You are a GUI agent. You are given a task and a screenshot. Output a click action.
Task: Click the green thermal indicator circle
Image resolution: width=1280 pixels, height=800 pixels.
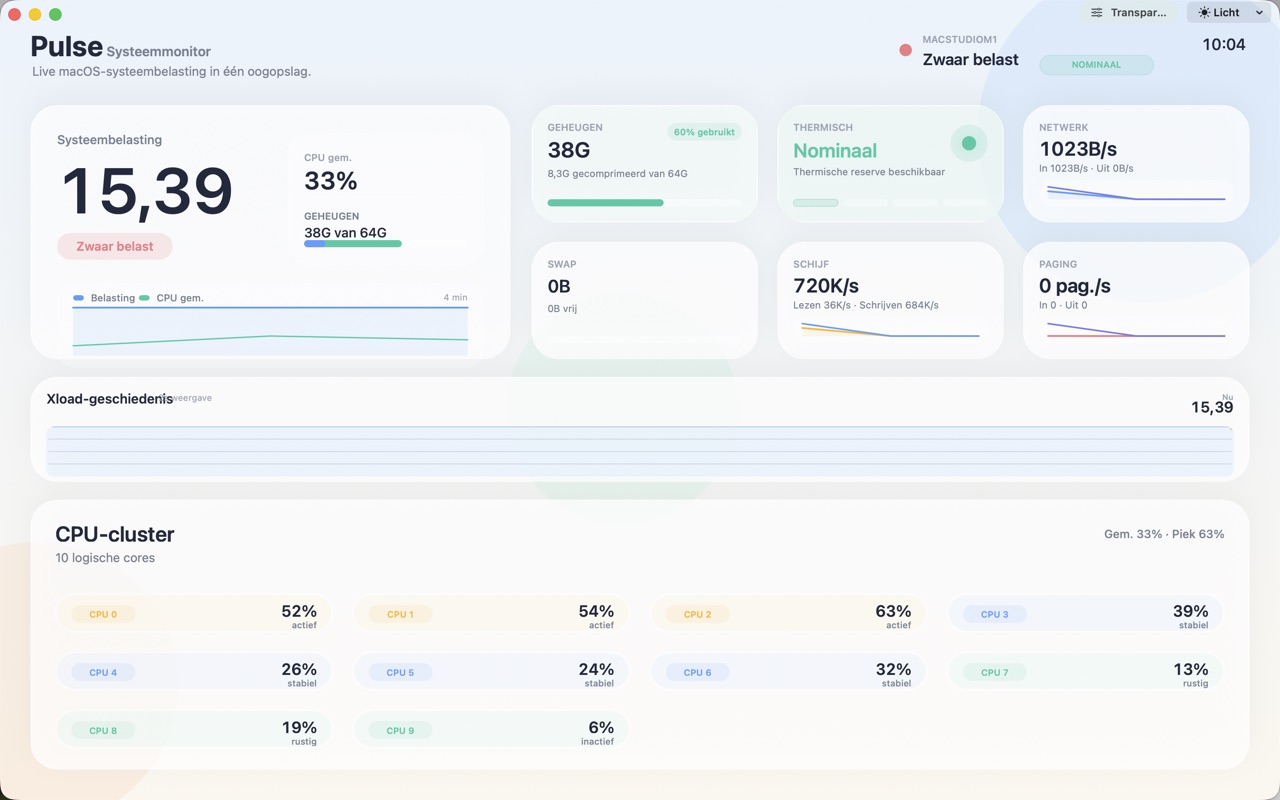tap(968, 143)
